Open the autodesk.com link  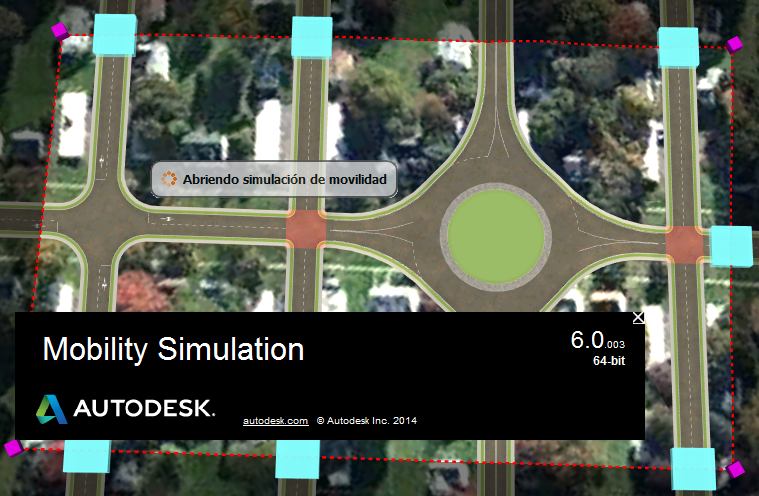275,421
